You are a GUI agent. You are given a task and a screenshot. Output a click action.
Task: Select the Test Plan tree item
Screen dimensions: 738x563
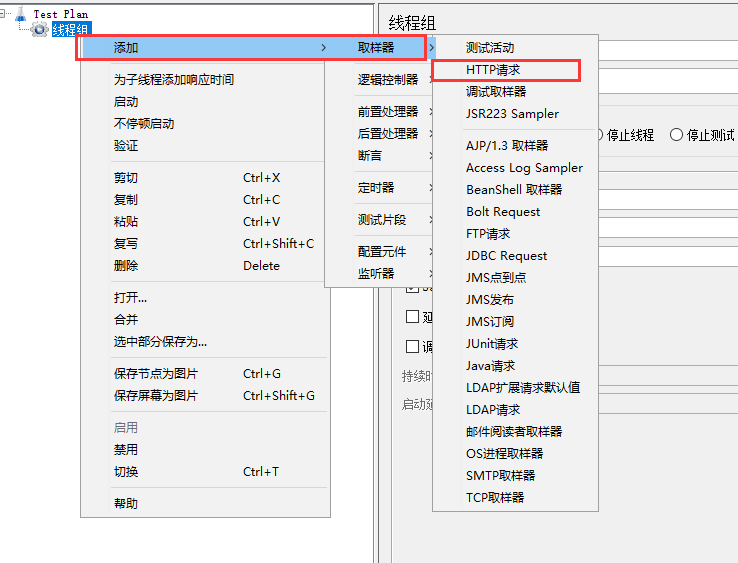[x=60, y=14]
